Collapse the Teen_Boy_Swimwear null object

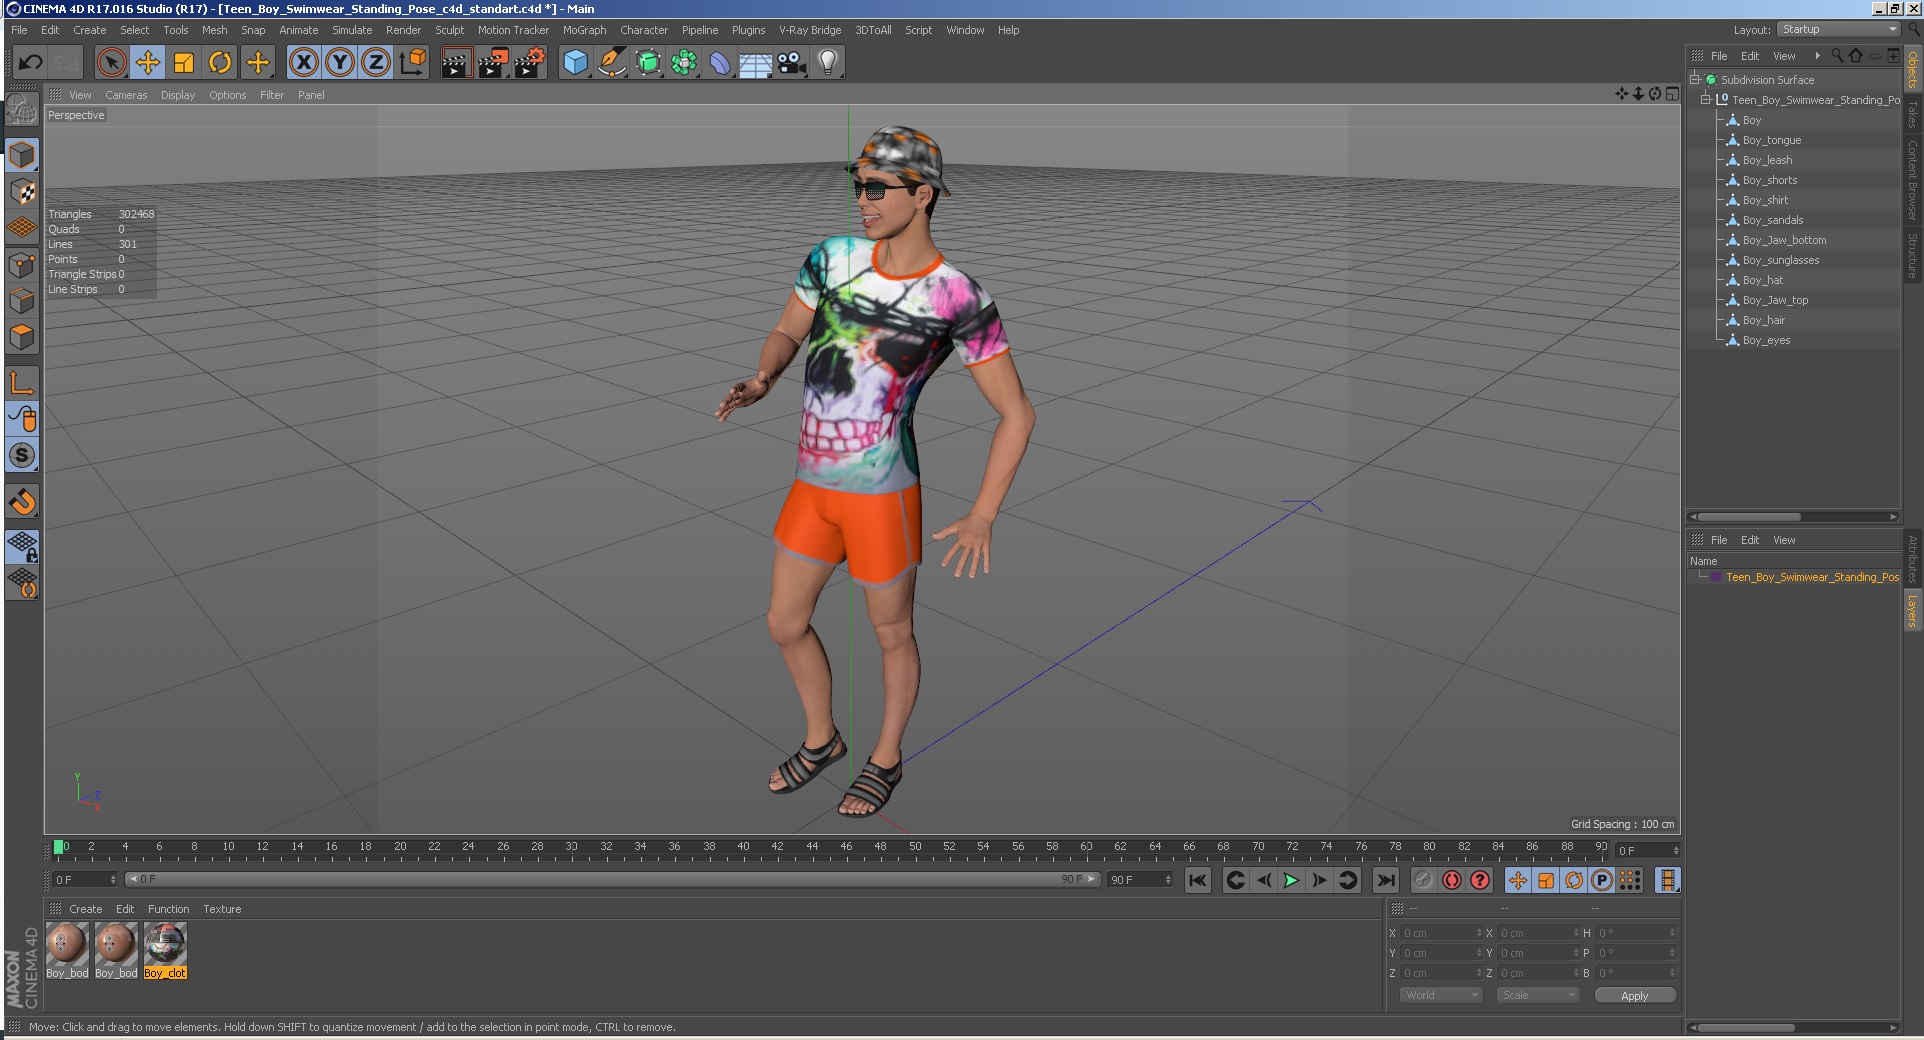pyautogui.click(x=1706, y=100)
